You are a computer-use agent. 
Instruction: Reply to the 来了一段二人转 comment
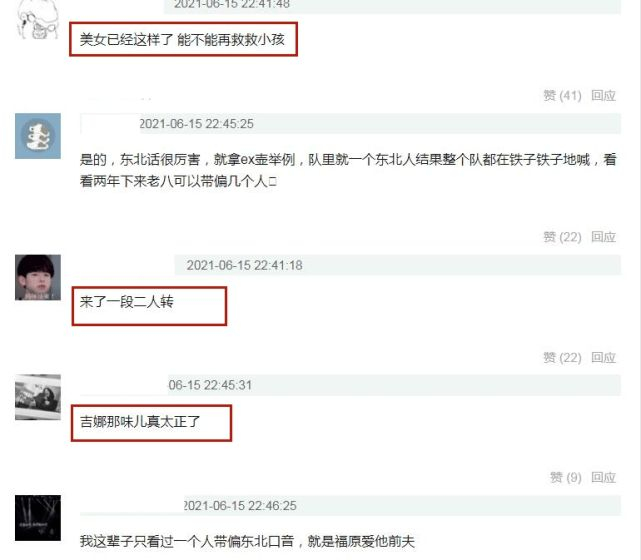point(603,358)
